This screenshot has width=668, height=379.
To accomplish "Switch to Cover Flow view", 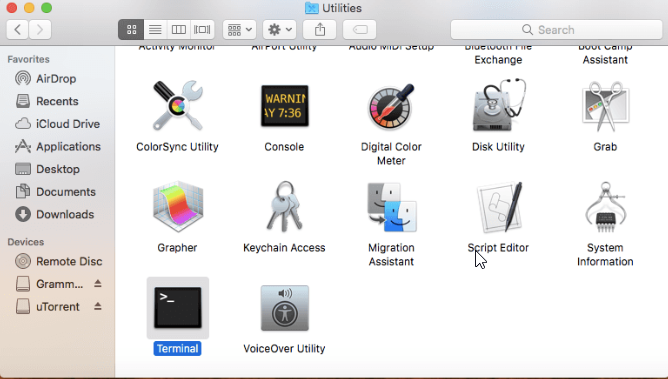I will [202, 29].
